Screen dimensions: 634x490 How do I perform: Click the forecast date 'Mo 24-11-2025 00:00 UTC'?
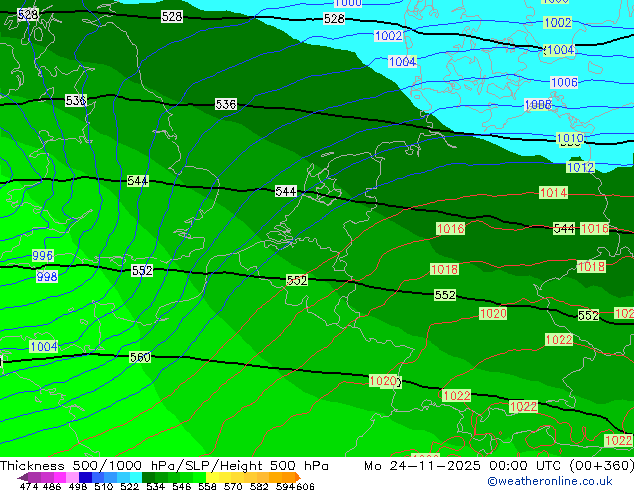coord(464,466)
